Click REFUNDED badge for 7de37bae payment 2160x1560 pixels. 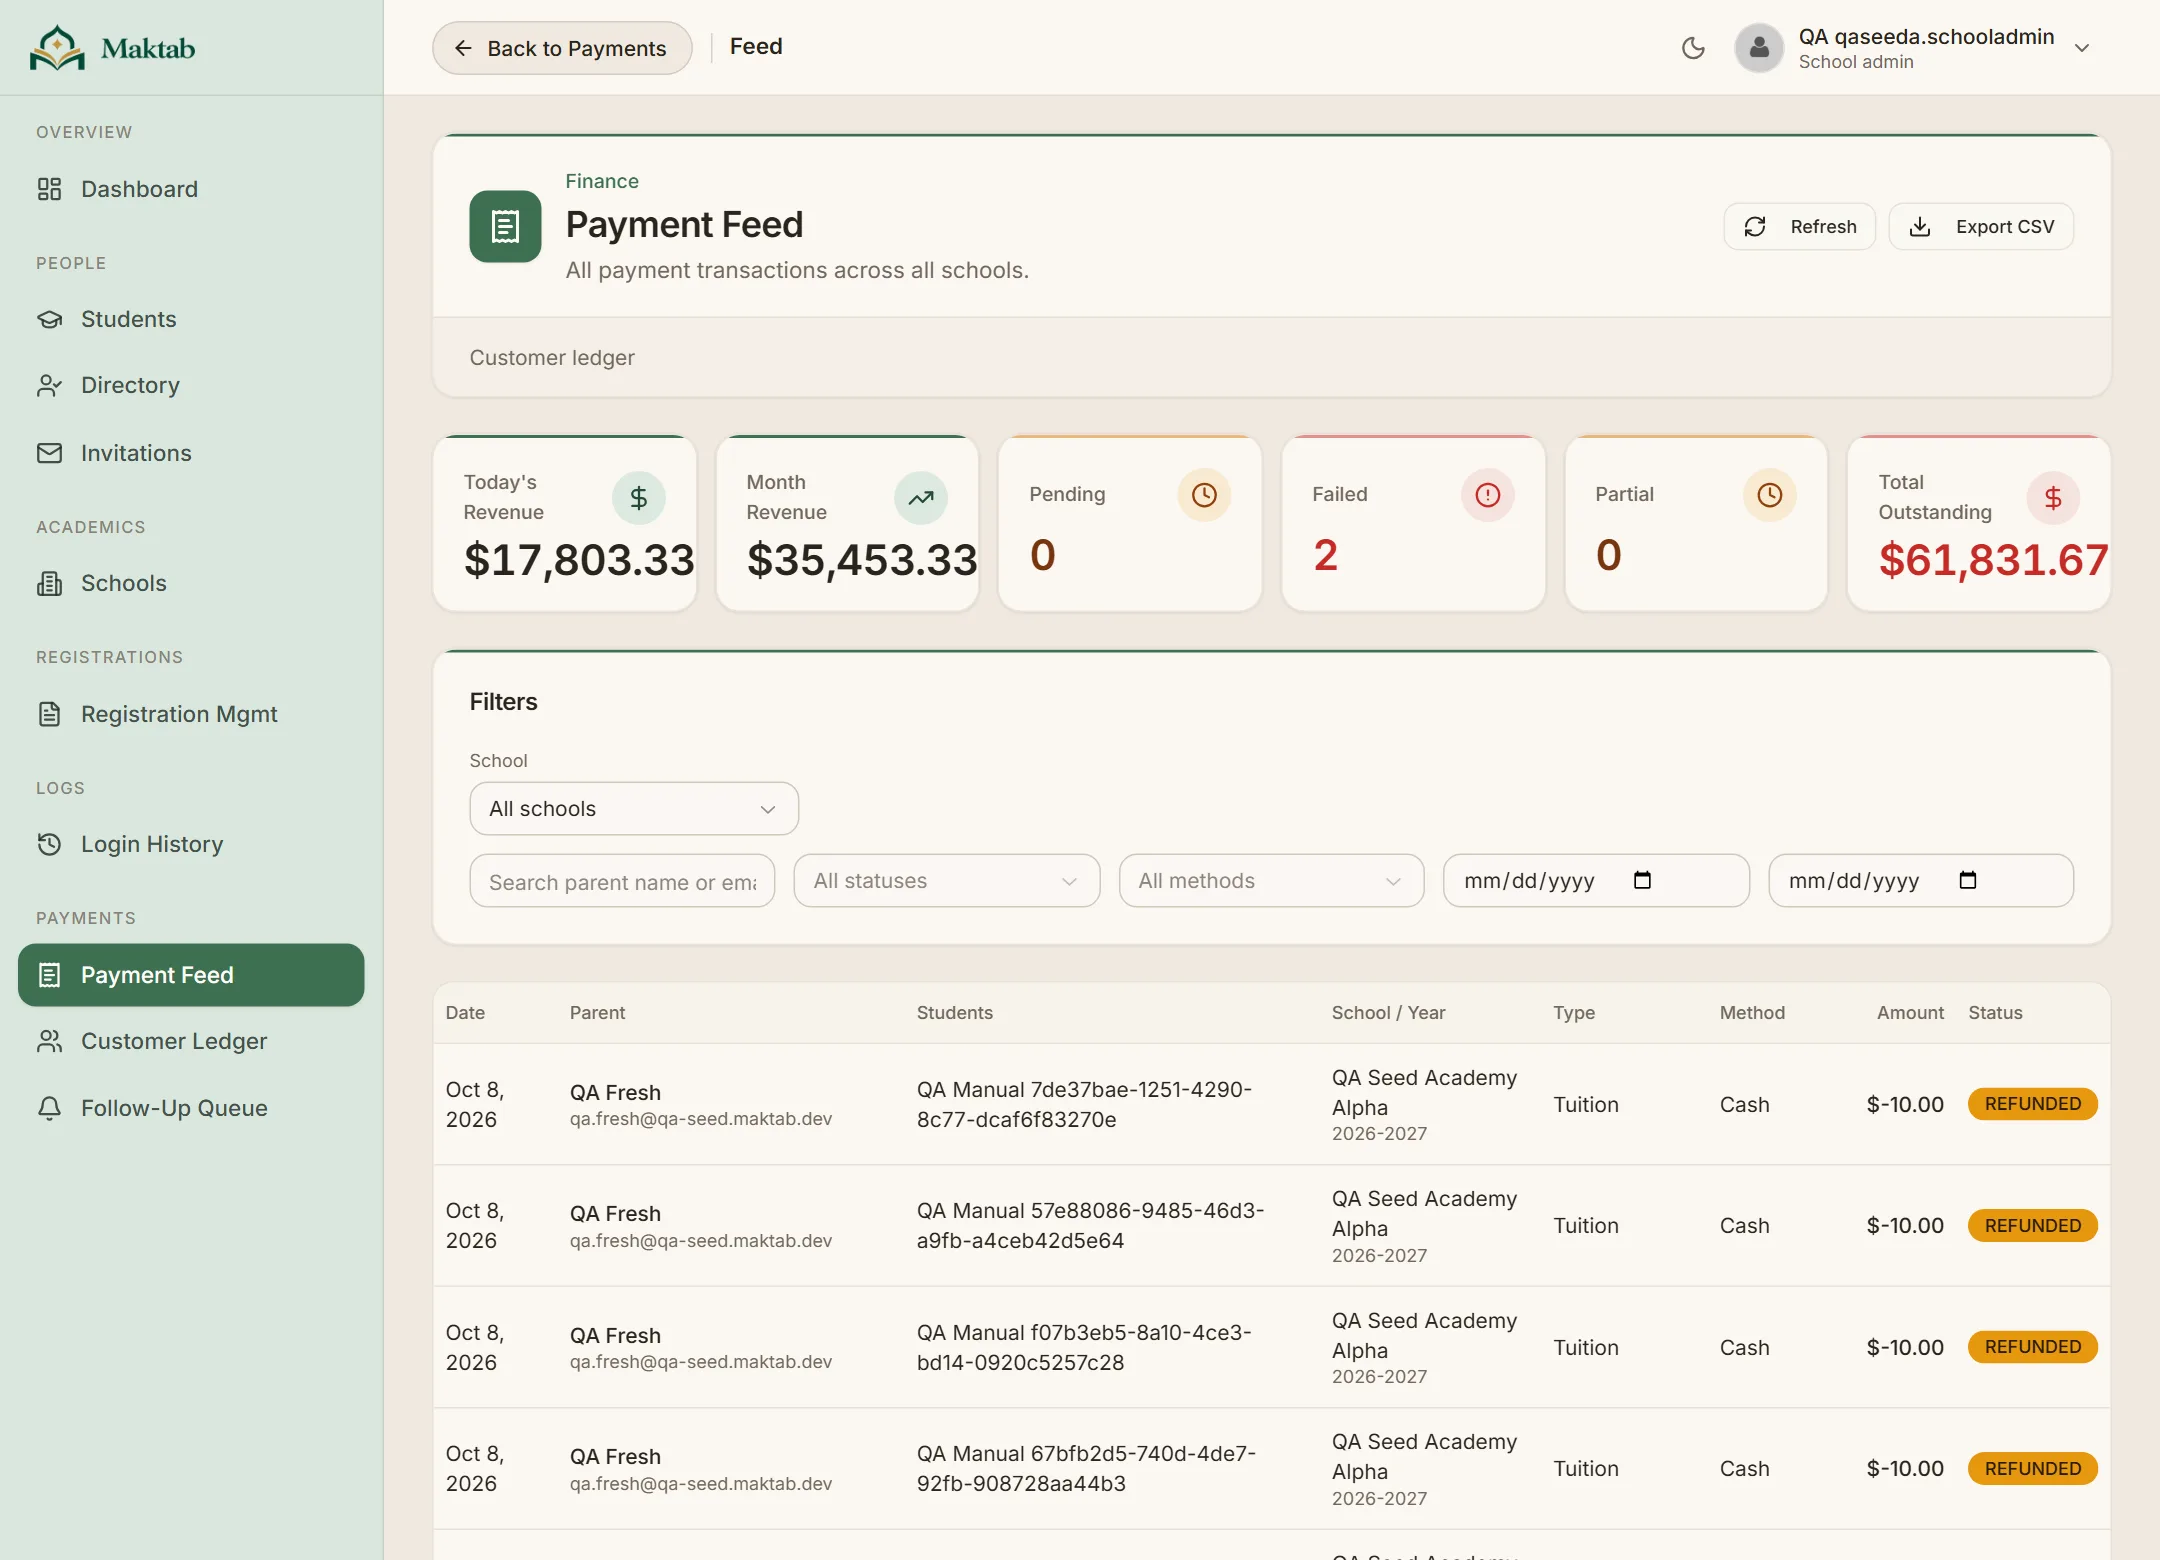tap(2033, 1104)
